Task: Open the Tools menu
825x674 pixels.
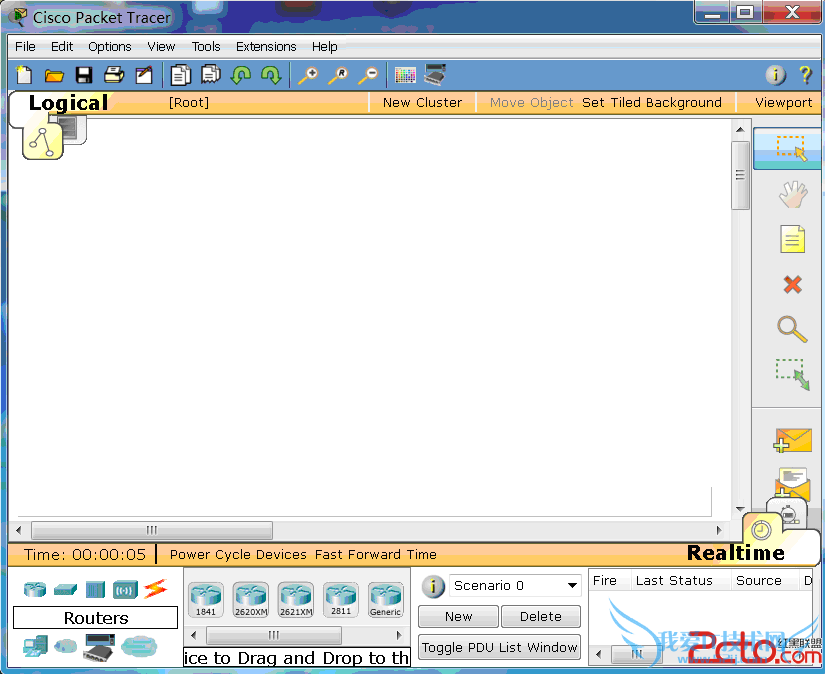Action: tap(206, 46)
